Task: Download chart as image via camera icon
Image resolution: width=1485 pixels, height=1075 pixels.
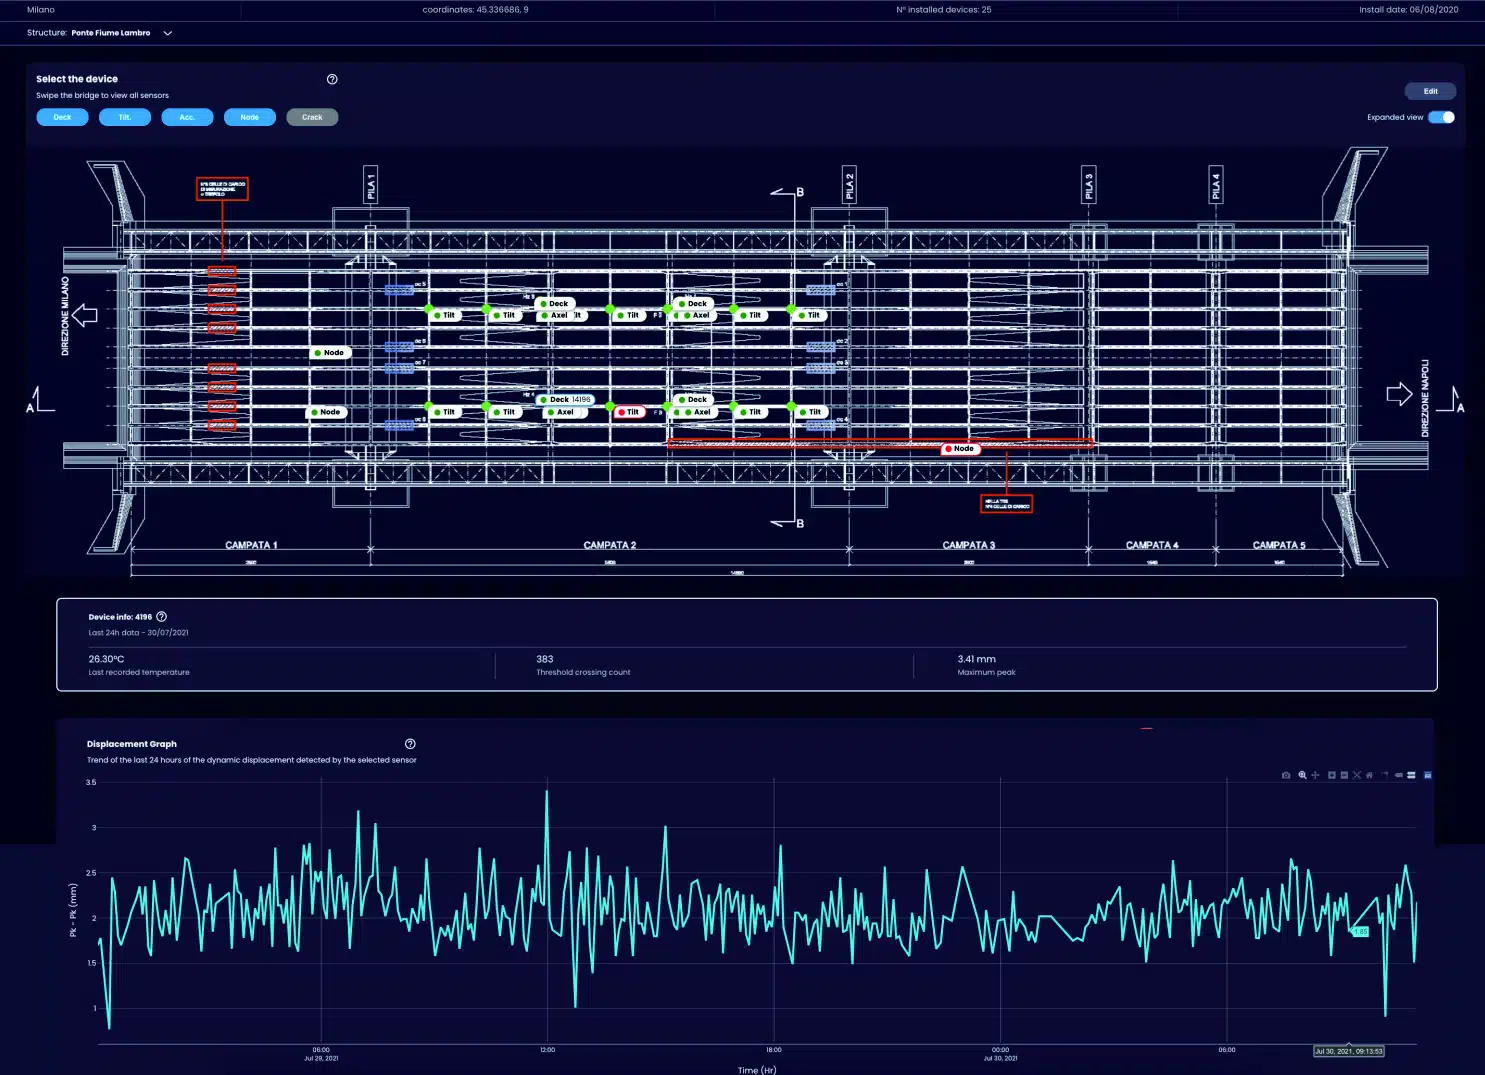Action: [1286, 775]
